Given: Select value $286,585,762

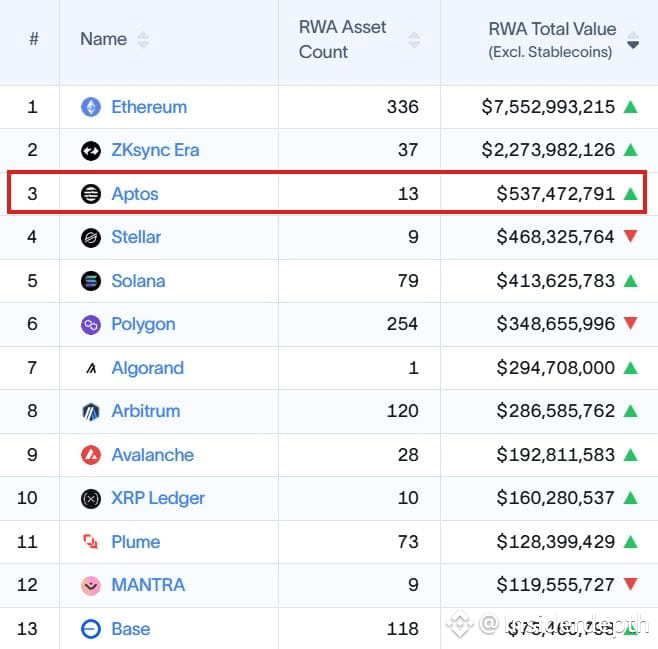Looking at the screenshot, I should click(x=556, y=411).
